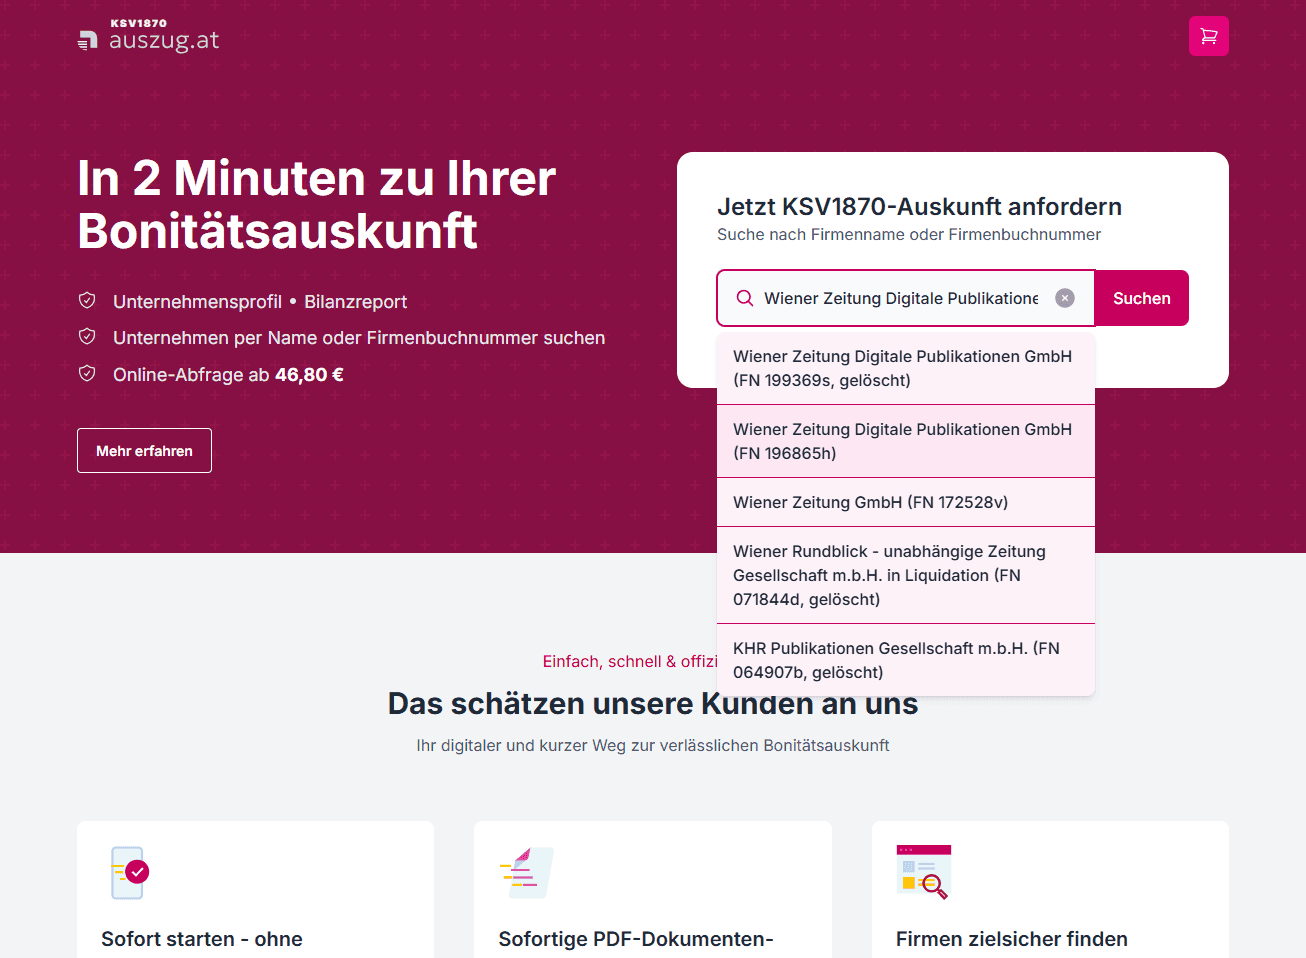Open the shopping cart
The width and height of the screenshot is (1306, 958).
(1208, 36)
